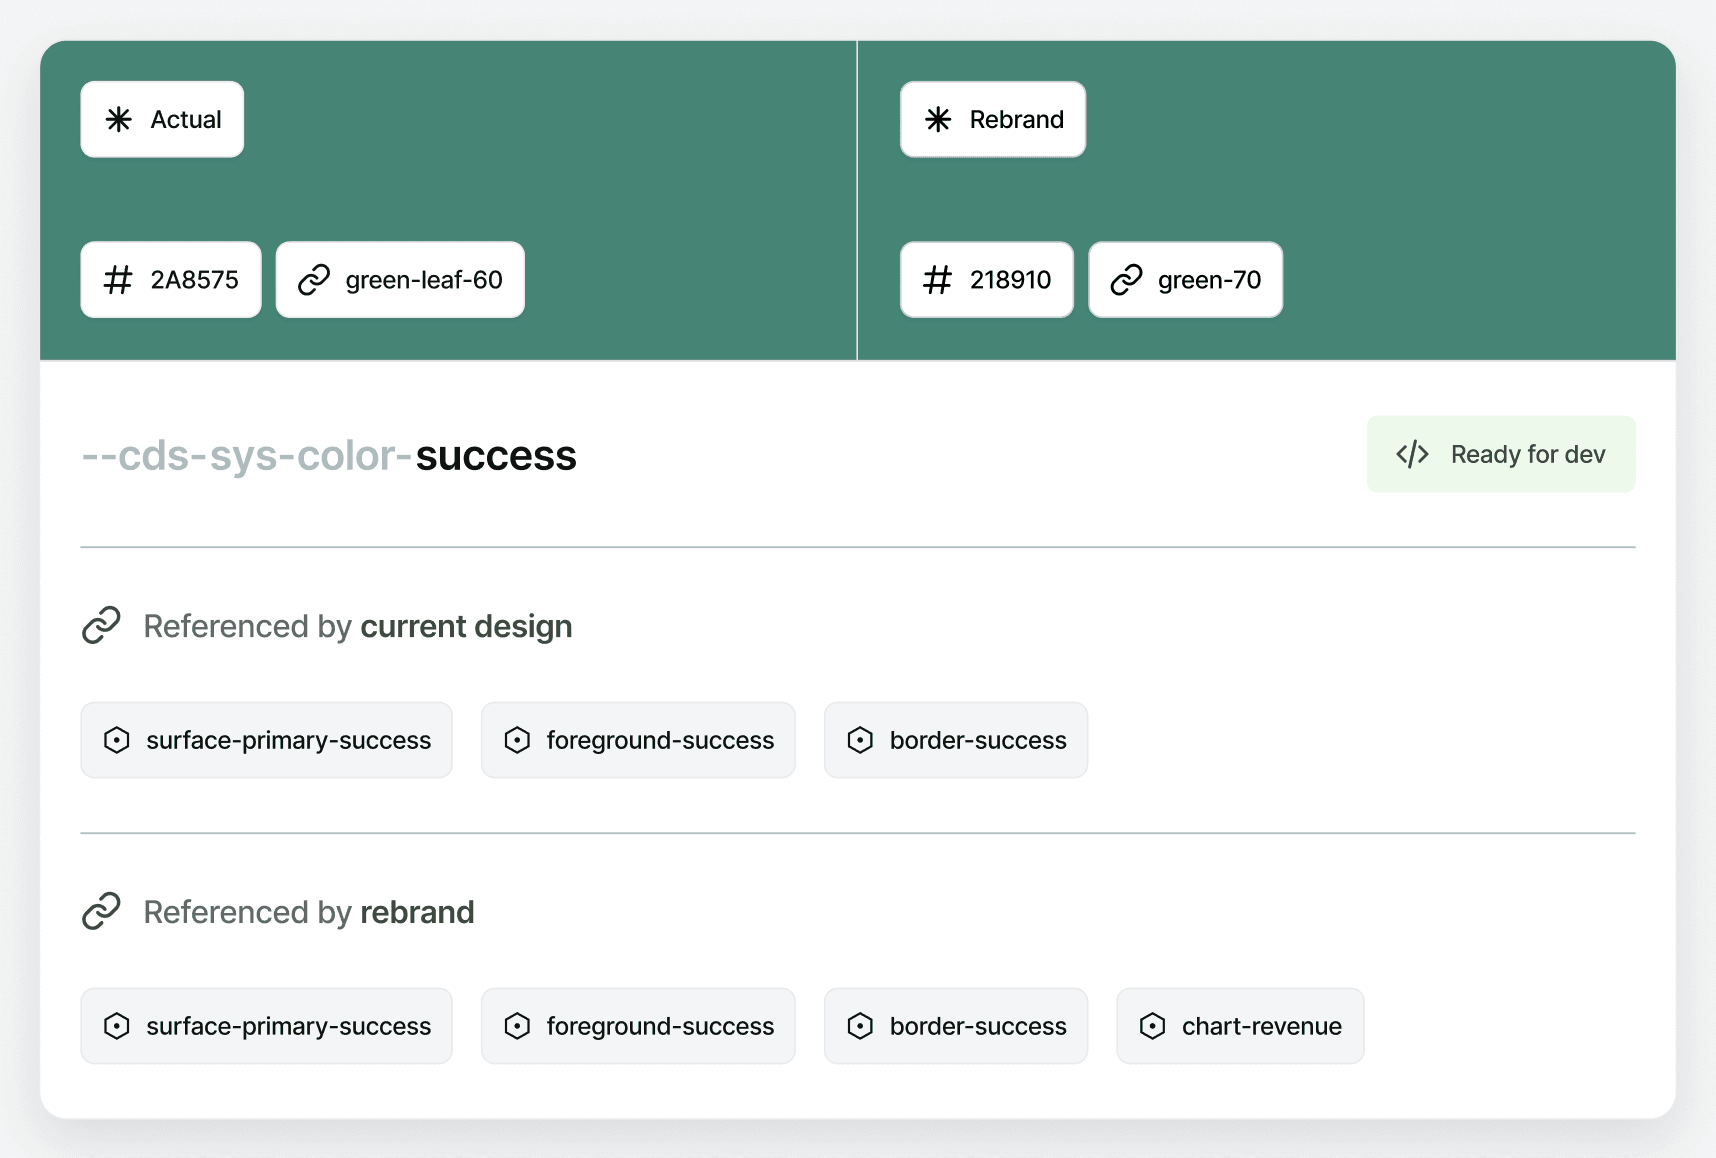Click the Rebrand green color swatch area

[1267, 200]
